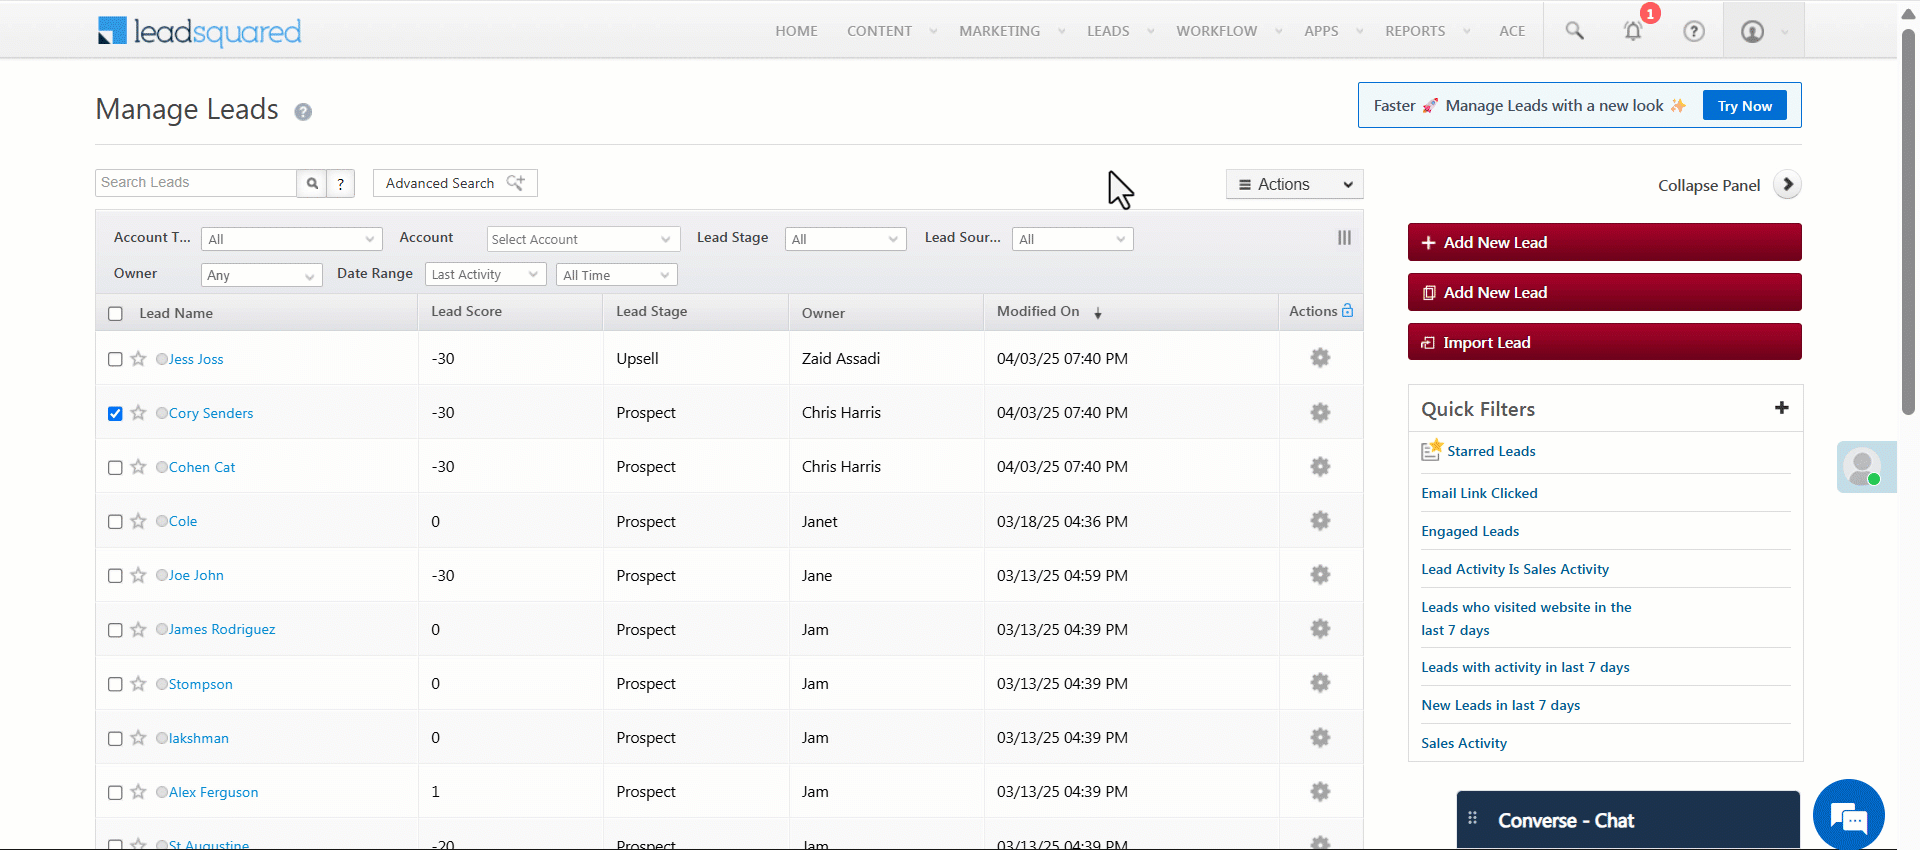Check the James Rodriguez row checkbox
This screenshot has width=1920, height=850.
tap(115, 630)
